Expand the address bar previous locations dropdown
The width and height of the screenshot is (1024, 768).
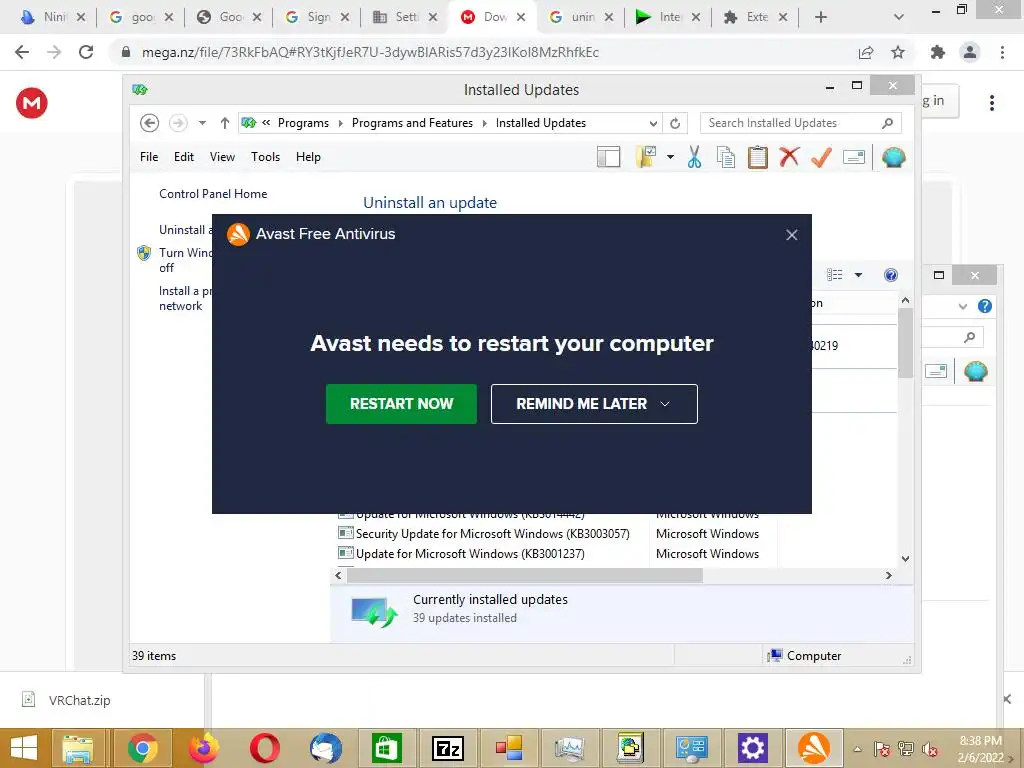(652, 123)
